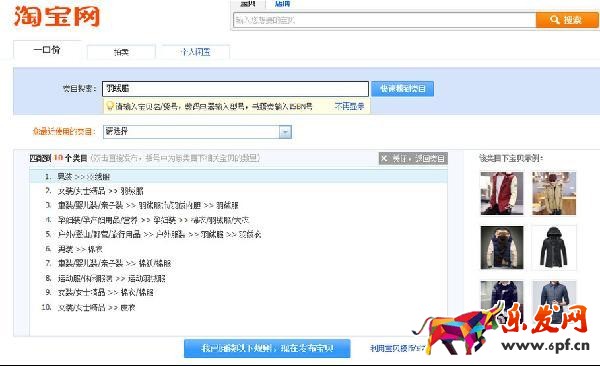Switch to the 店铺 search tab at top
The image size is (600, 366).
pos(282,4)
